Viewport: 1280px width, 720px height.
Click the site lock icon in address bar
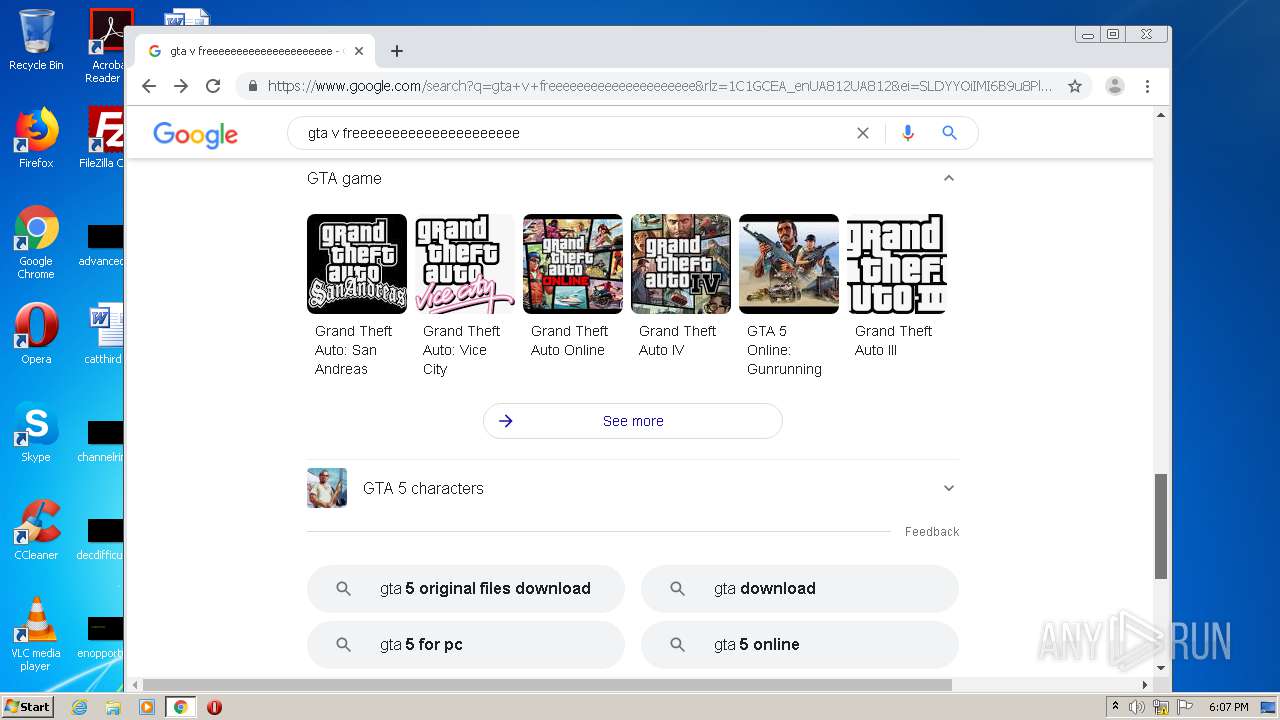253,86
